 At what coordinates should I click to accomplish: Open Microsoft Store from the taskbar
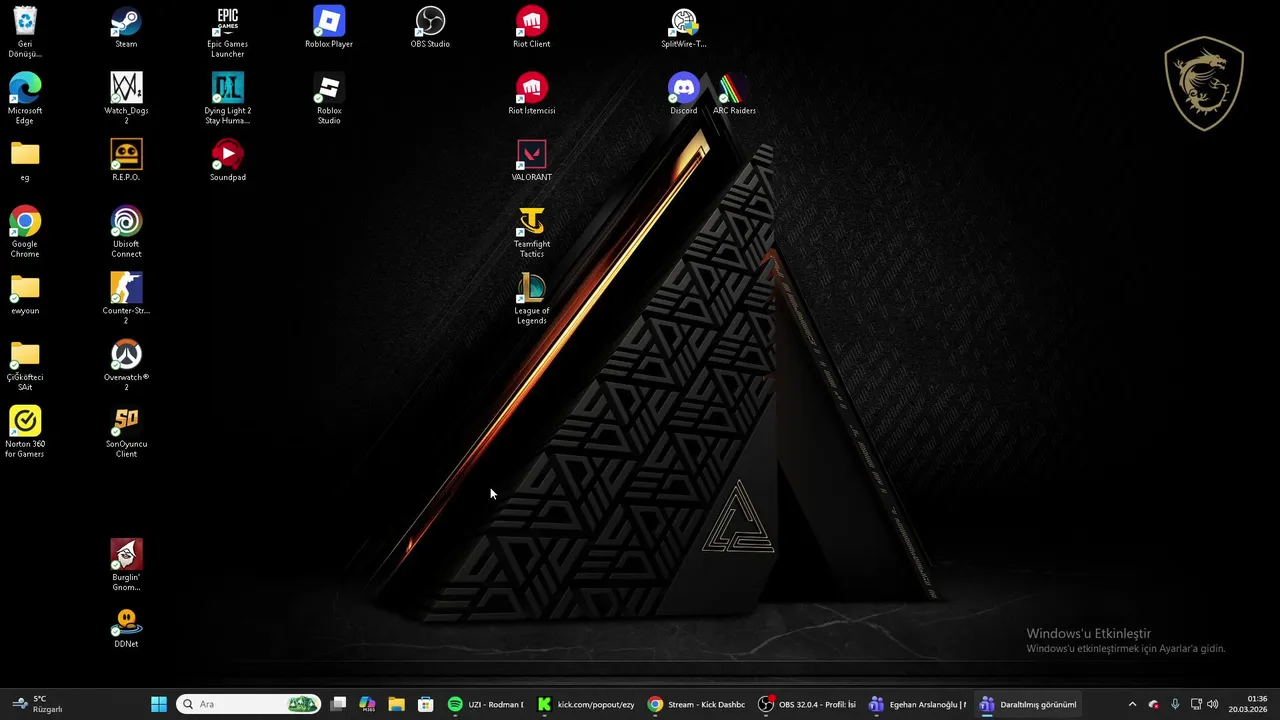(425, 704)
